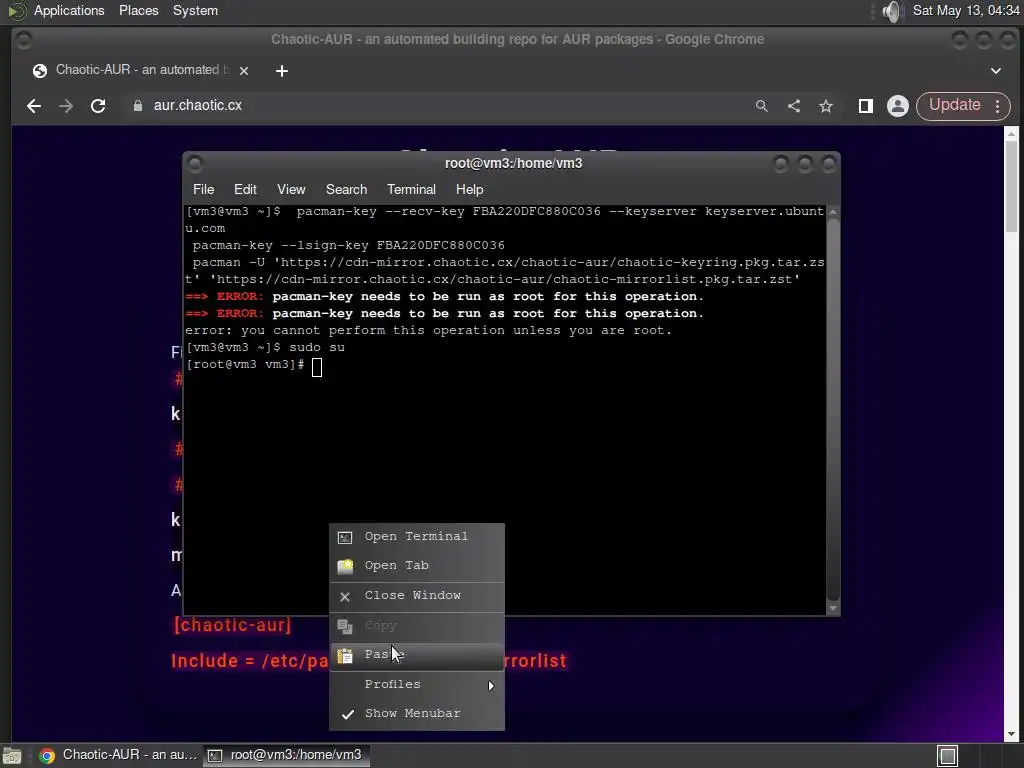The image size is (1024, 768).
Task: Click the Update button in Chrome
Action: (954, 105)
